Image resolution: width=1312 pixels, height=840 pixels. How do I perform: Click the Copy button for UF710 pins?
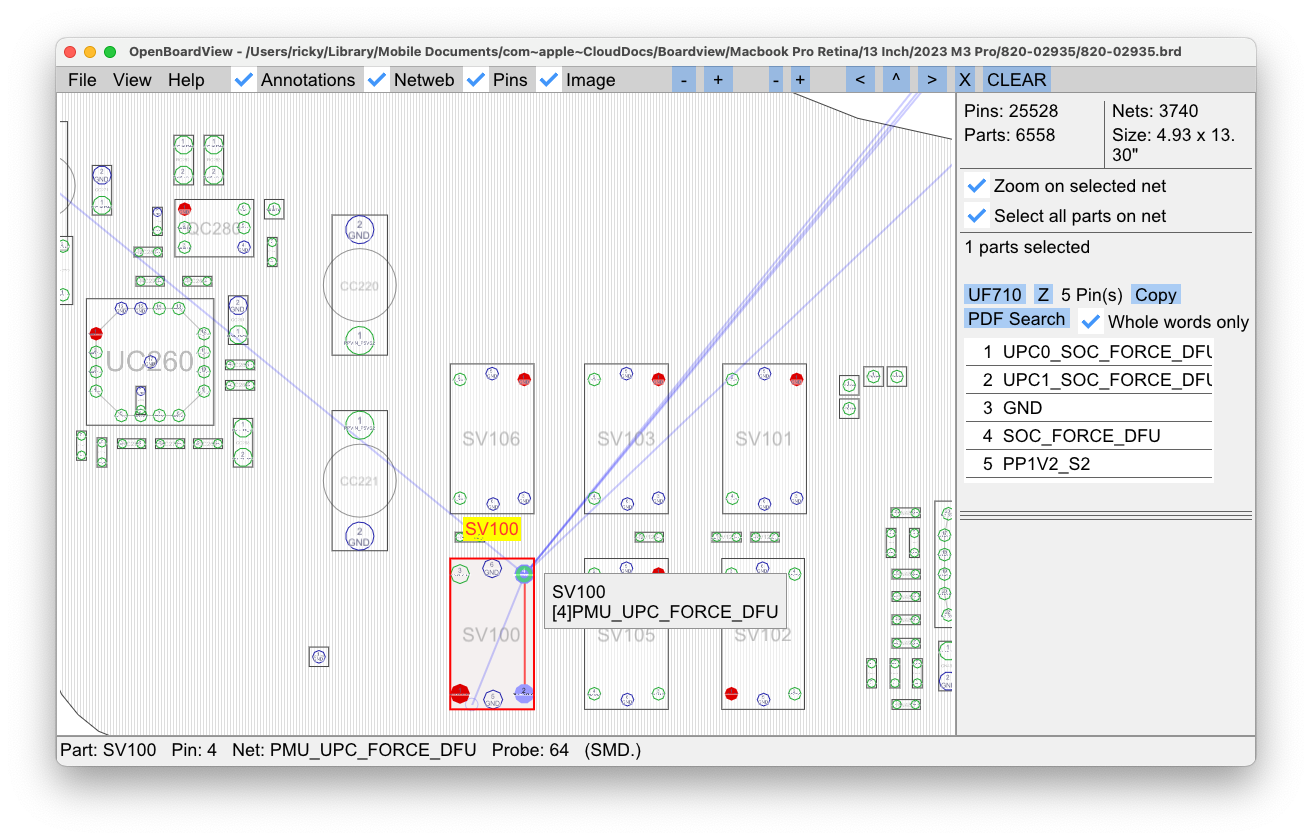click(x=1155, y=294)
